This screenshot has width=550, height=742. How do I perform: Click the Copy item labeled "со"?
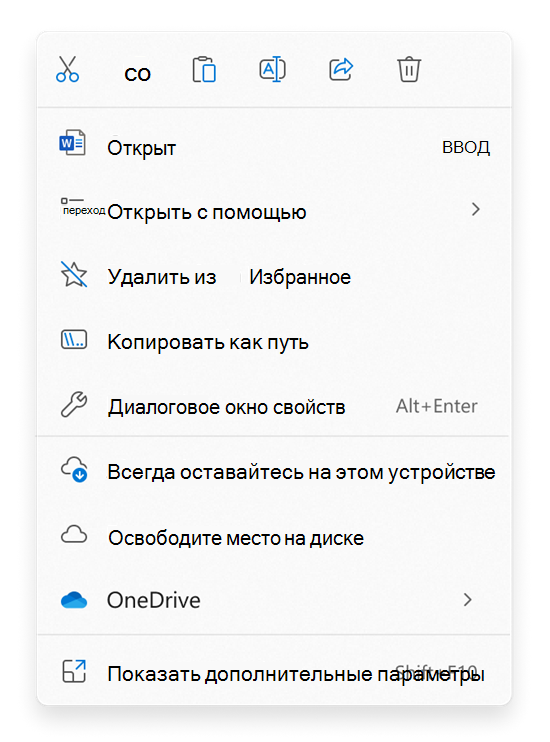coord(137,74)
